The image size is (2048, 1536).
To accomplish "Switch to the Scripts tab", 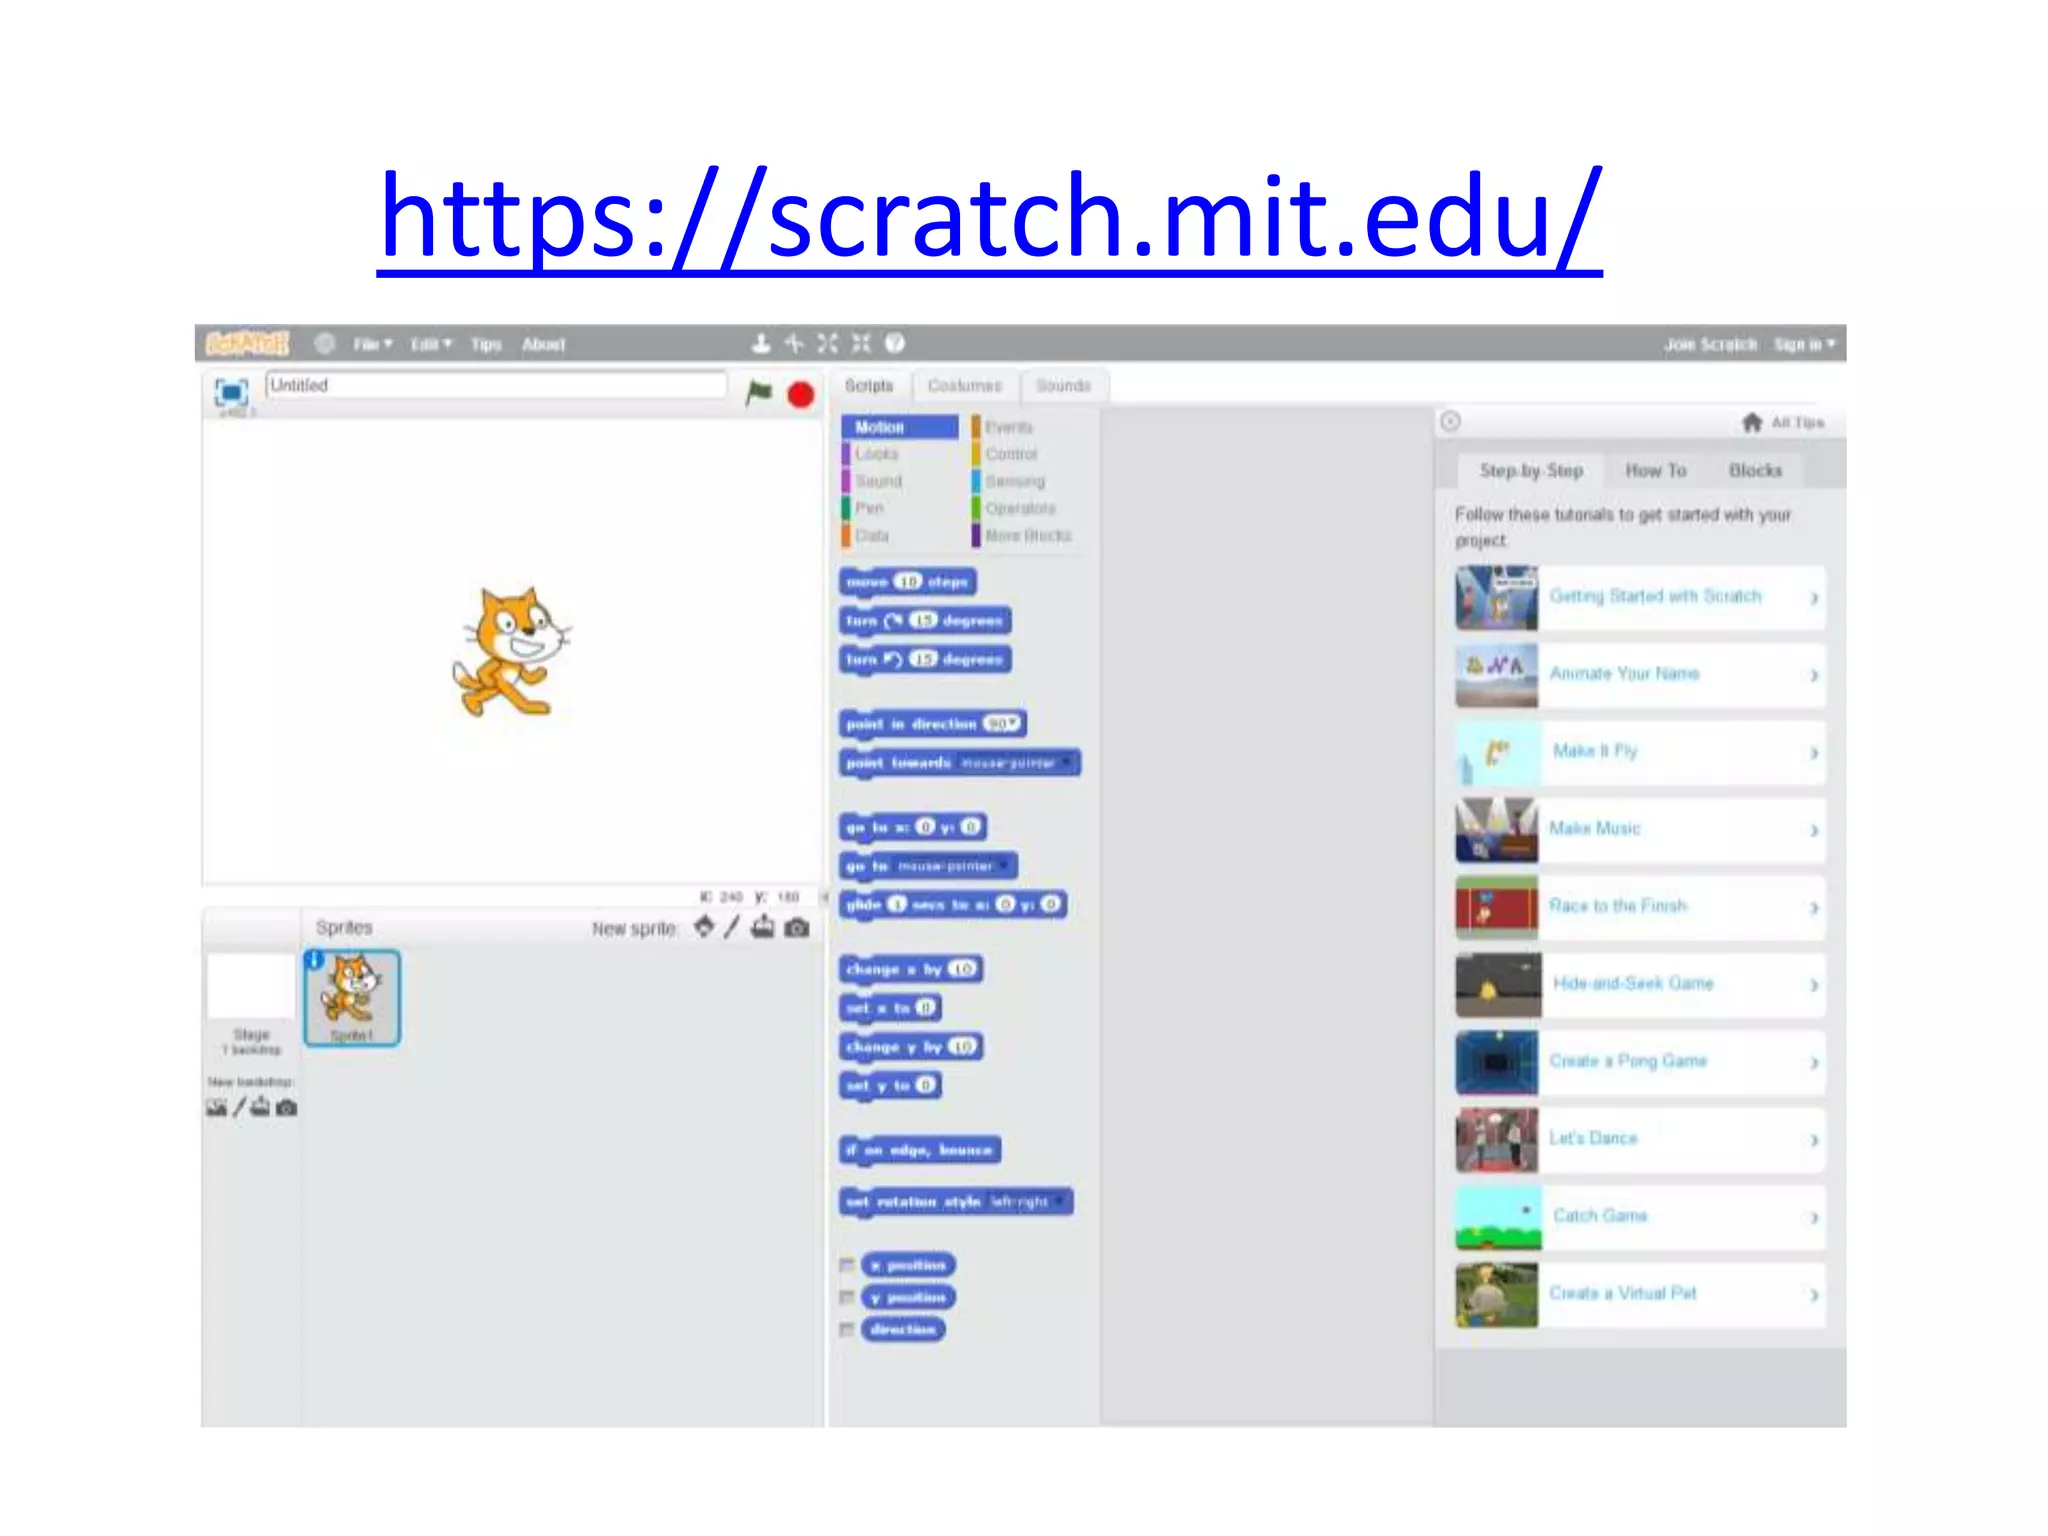I will (869, 385).
